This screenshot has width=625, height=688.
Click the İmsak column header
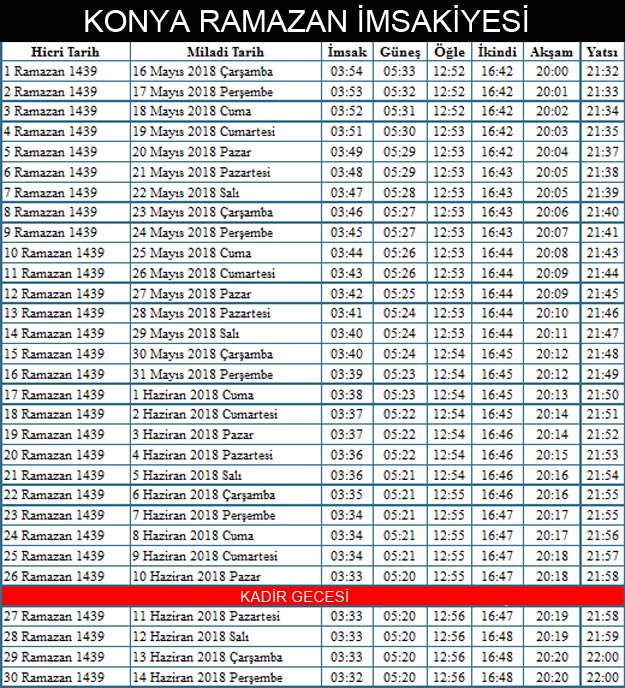346,52
